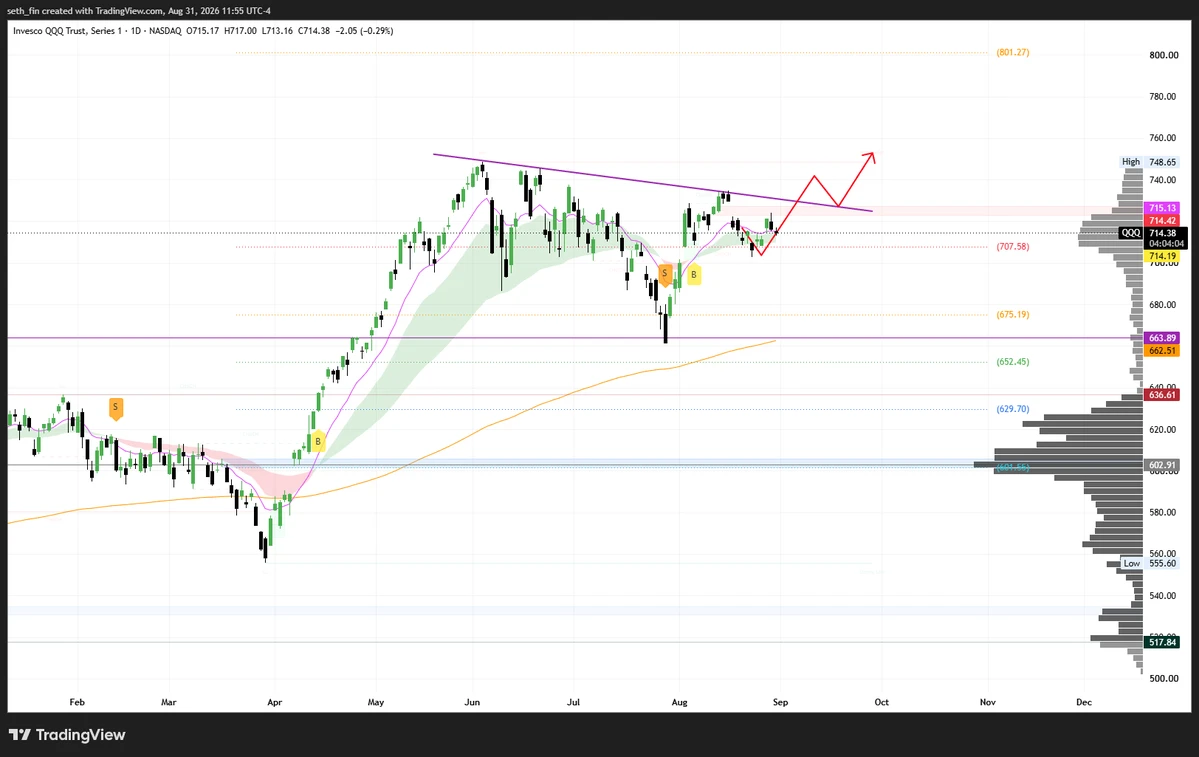This screenshot has width=1199, height=757.
Task: Click the Oct label on time axis
Action: pyautogui.click(x=882, y=702)
